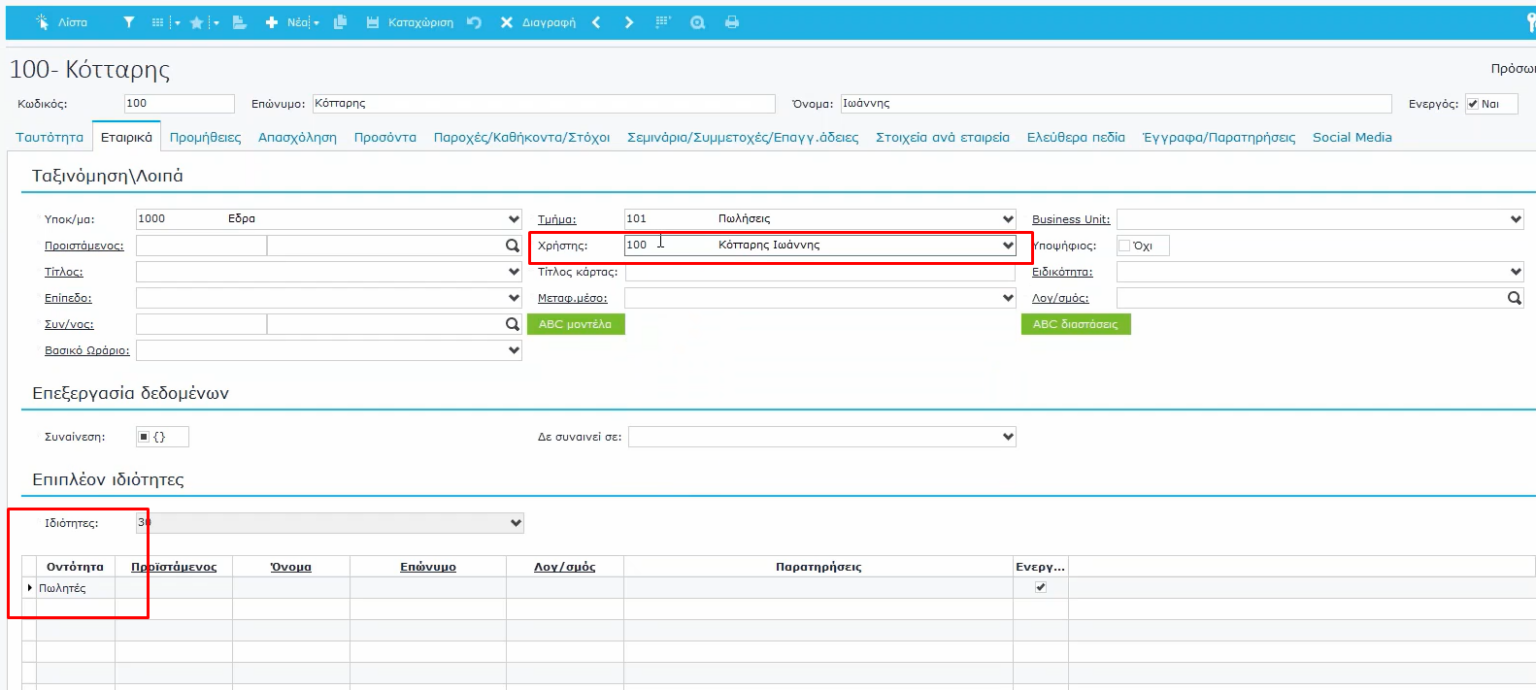Open the Υποκ/μα dropdown
The image size is (1536, 690).
(514, 219)
